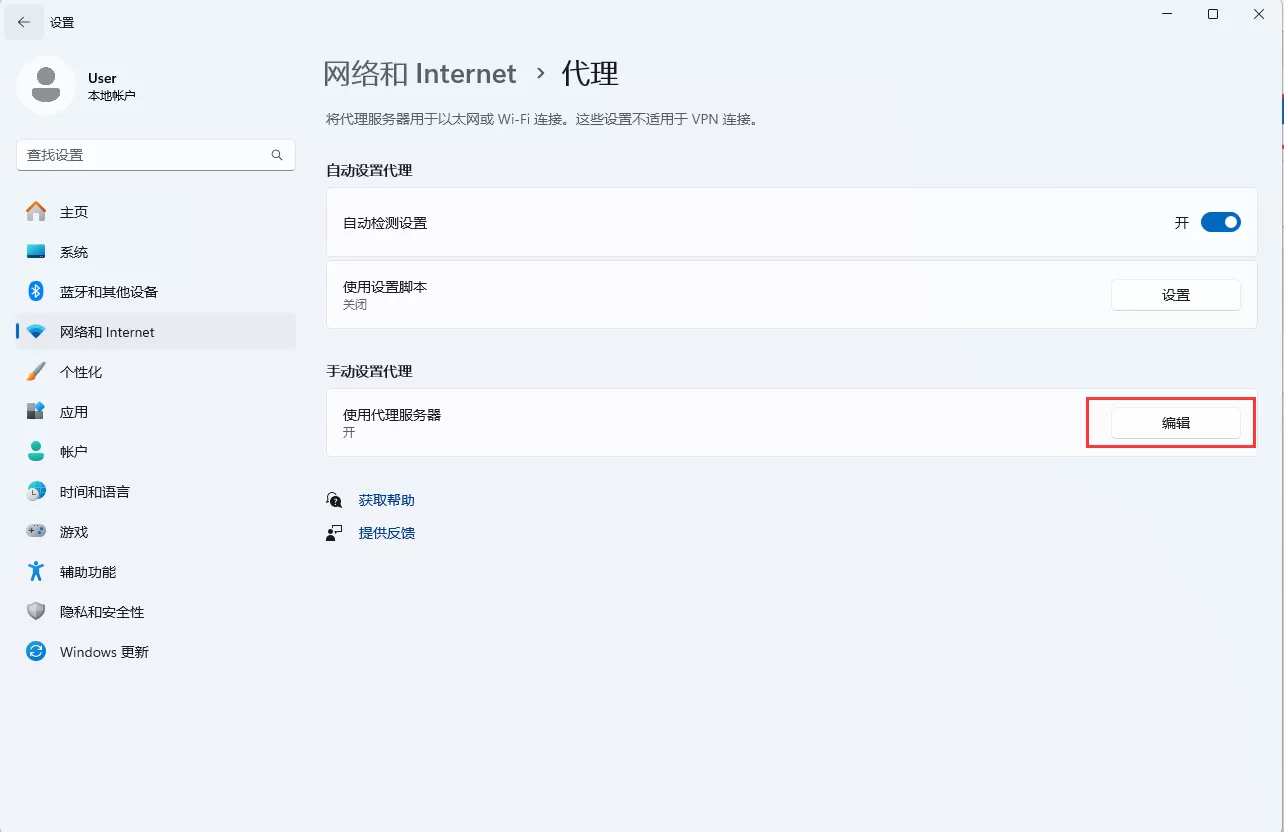1284x832 pixels.
Task: Select 网络和 Internet in the breadcrumb
Action: pyautogui.click(x=420, y=73)
